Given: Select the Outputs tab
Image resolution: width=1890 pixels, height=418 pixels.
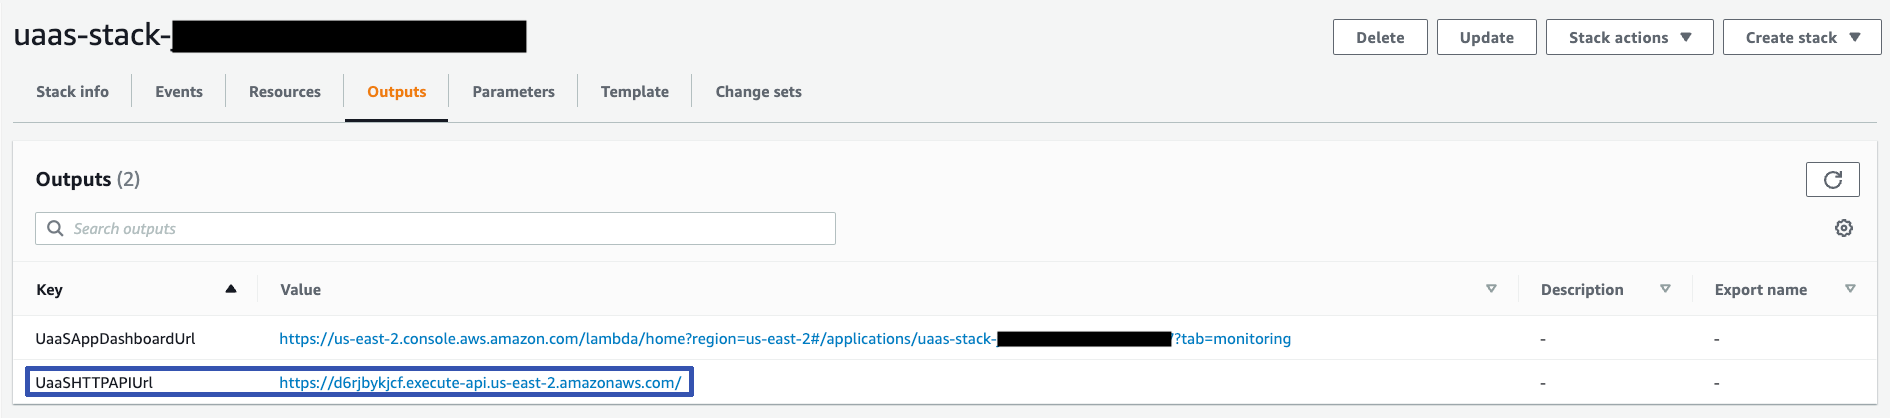Looking at the screenshot, I should click(396, 92).
